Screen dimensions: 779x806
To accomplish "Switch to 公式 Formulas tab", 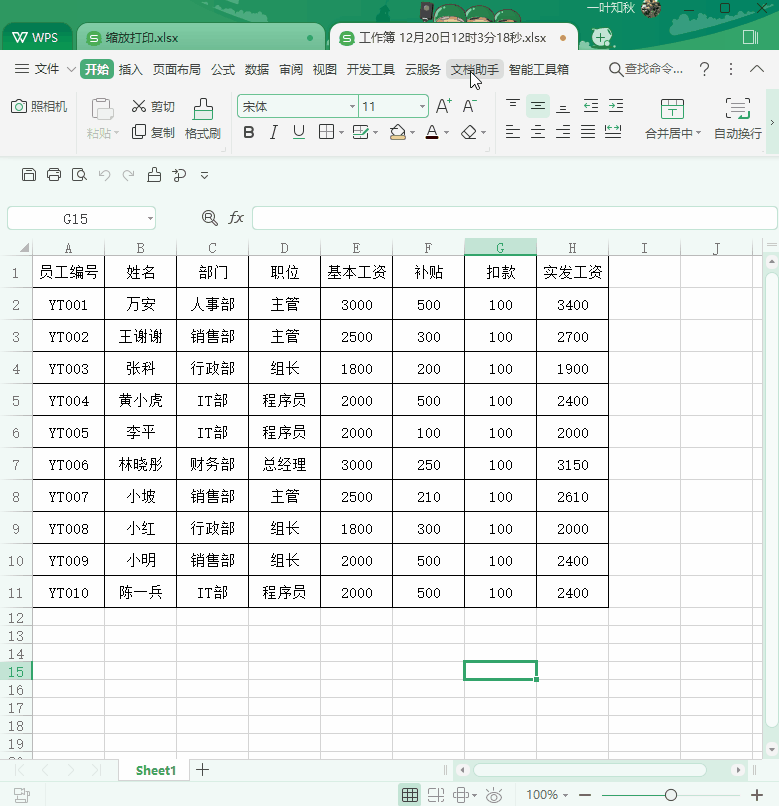I will 223,69.
